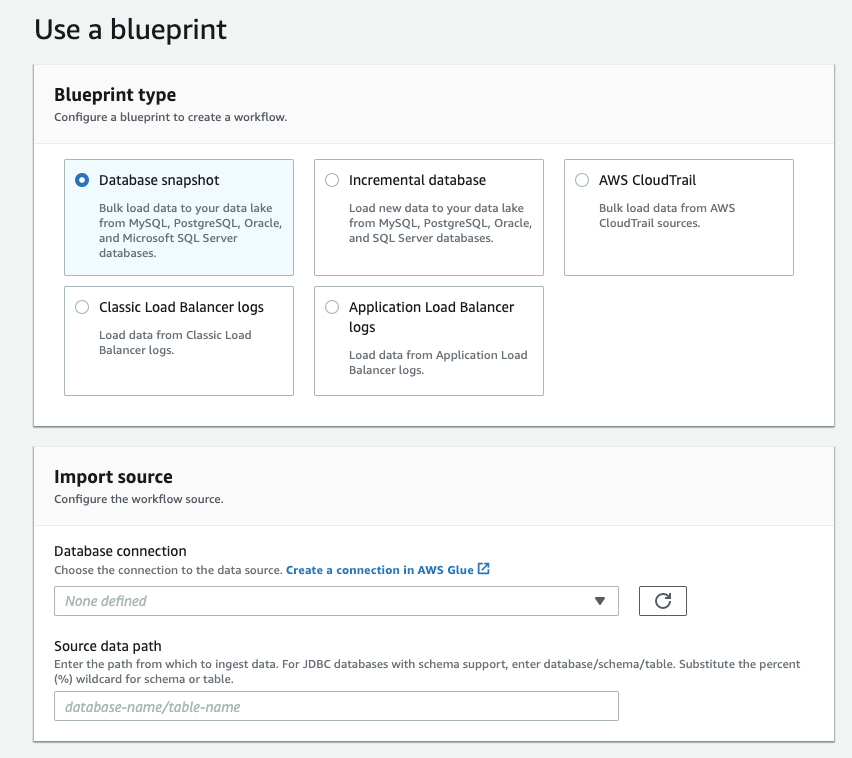The image size is (852, 758).
Task: Click the refresh connections icon button
Action: click(x=662, y=601)
